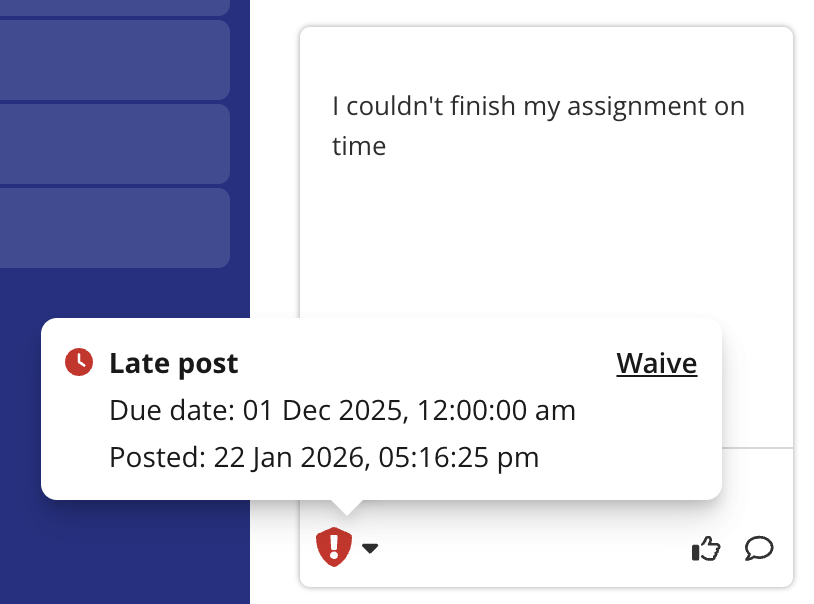
Task: Waive the late post penalty
Action: pos(656,363)
